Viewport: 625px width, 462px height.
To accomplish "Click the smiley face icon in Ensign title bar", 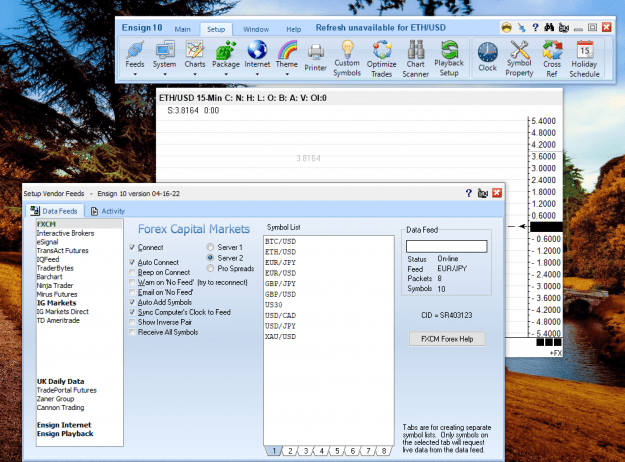I will pyautogui.click(x=506, y=27).
